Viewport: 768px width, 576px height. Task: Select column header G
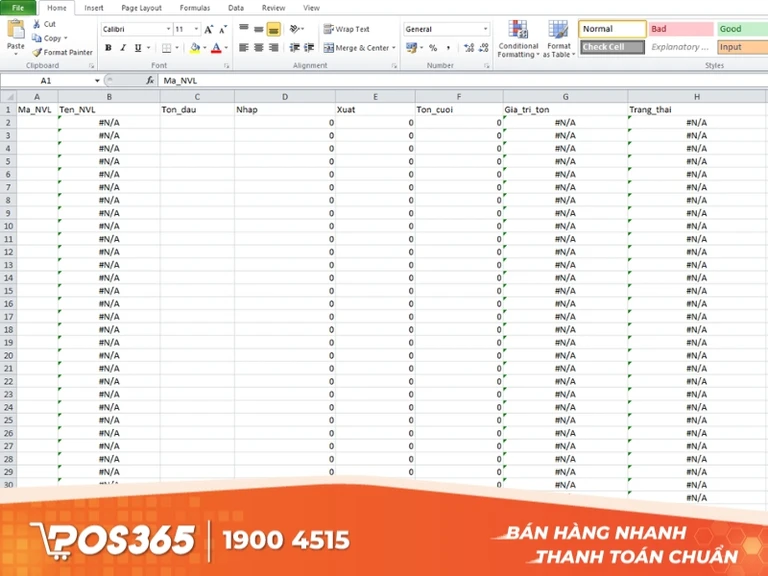[565, 96]
